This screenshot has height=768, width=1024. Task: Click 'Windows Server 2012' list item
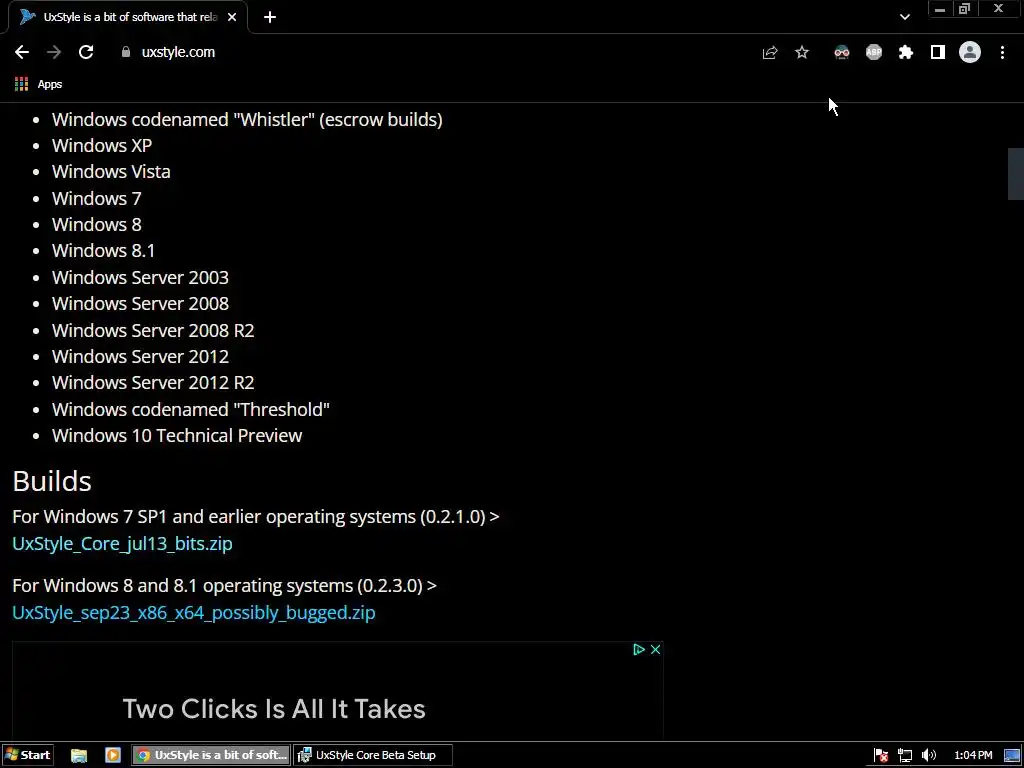point(140,357)
